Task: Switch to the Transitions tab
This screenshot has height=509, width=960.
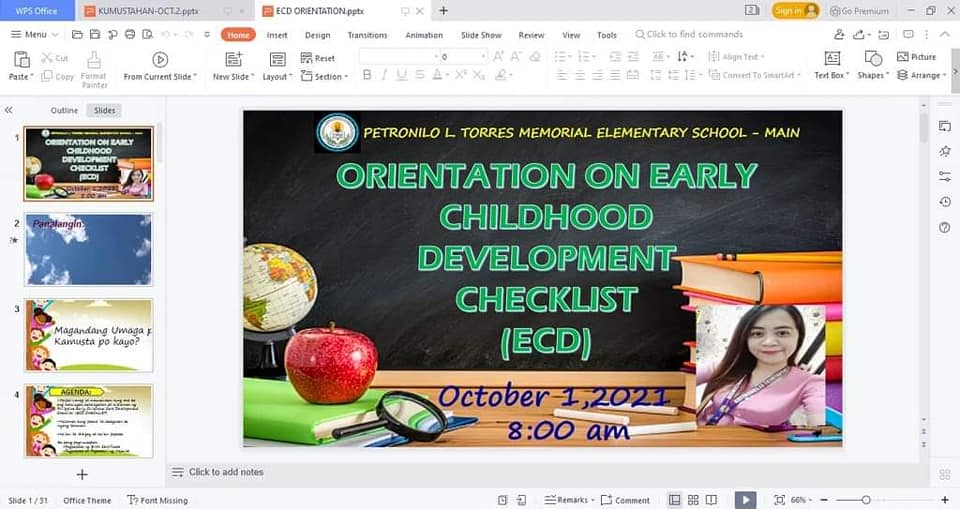Action: tap(367, 35)
